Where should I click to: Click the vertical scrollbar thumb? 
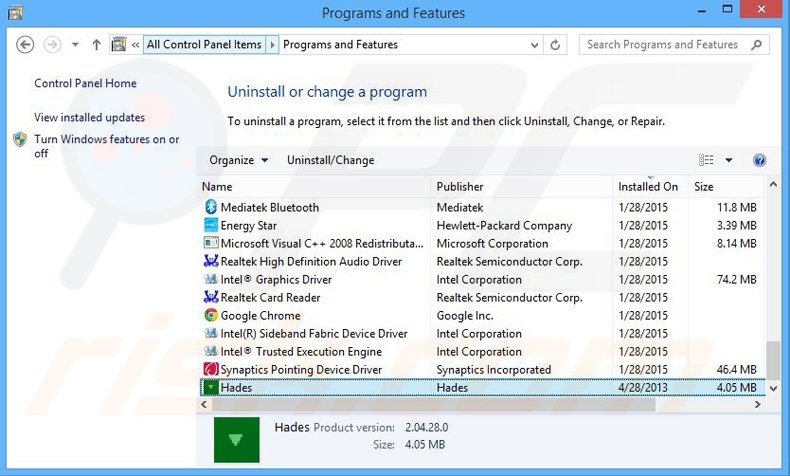tap(773, 360)
